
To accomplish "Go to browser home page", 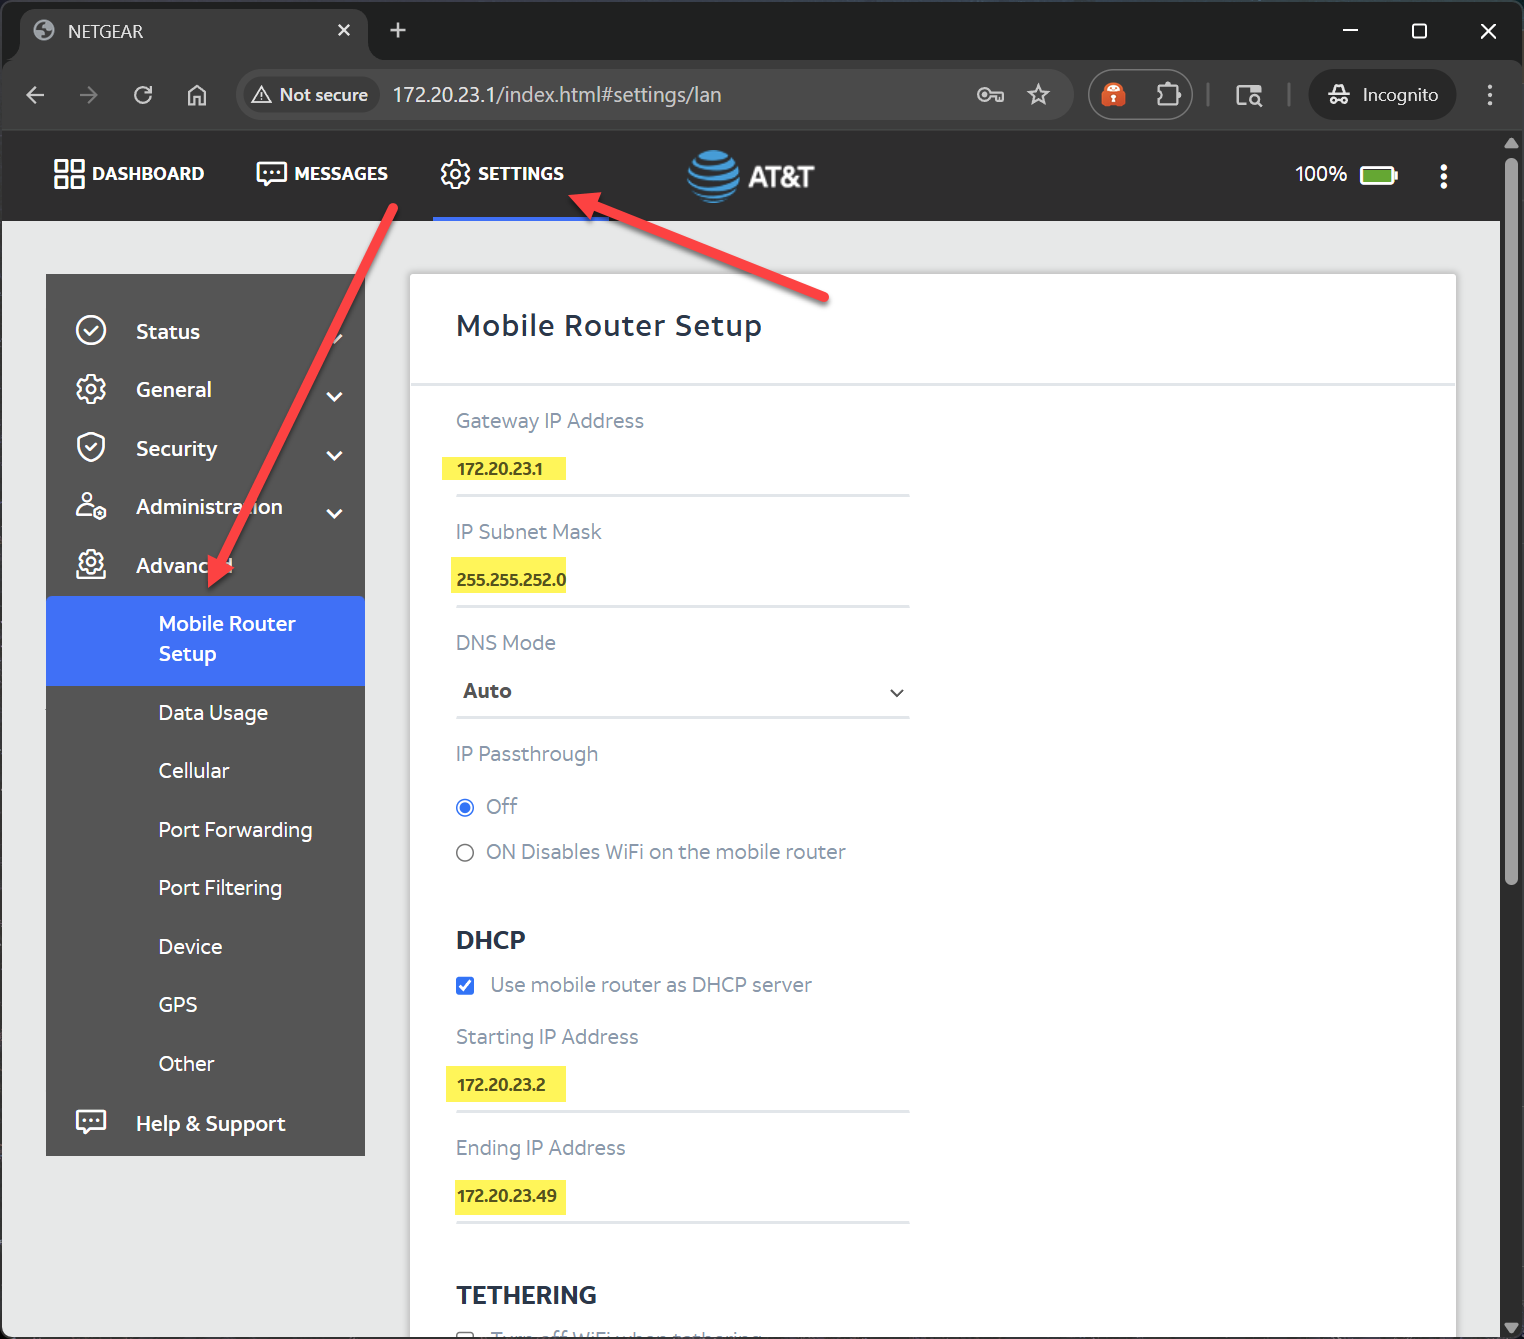I will click(197, 95).
